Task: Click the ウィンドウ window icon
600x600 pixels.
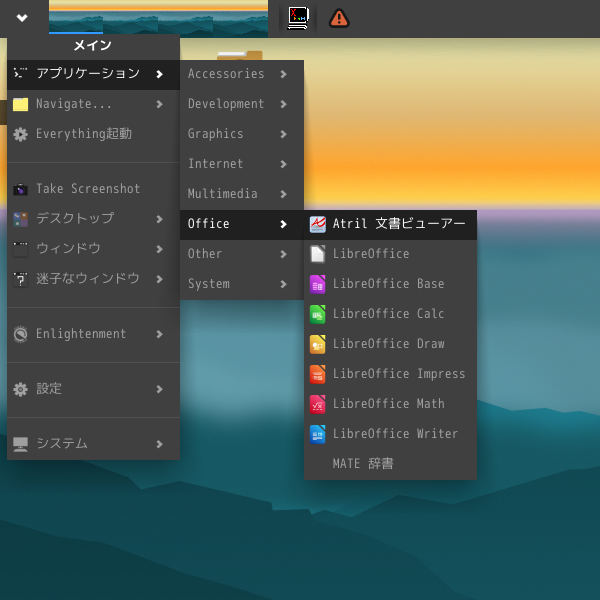Action: tap(20, 249)
